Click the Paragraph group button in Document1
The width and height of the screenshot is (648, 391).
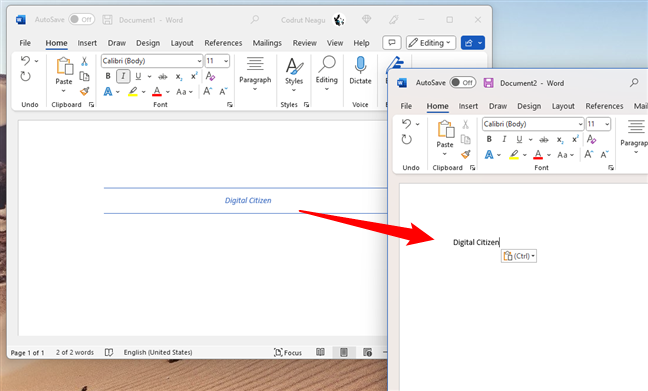(x=255, y=74)
